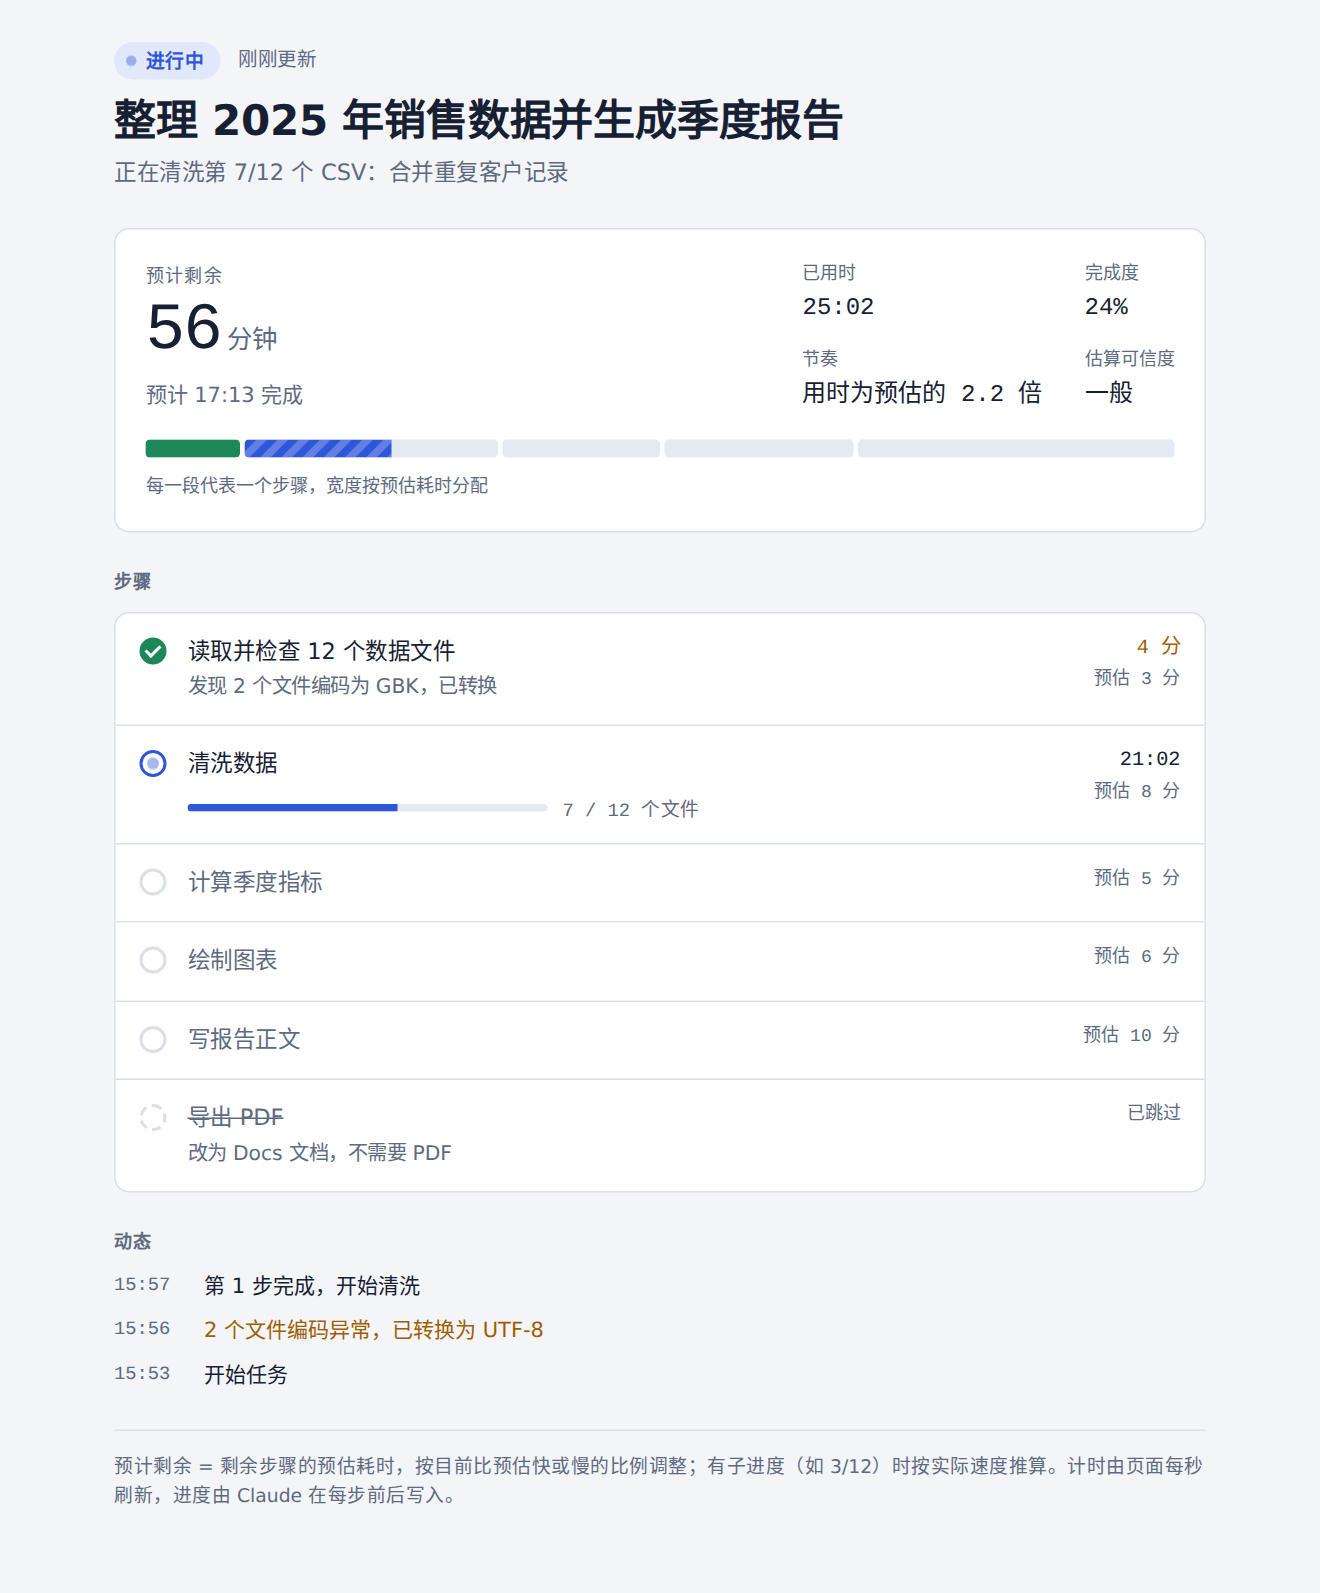
Task: Click the 24% completion value
Action: tap(1106, 307)
